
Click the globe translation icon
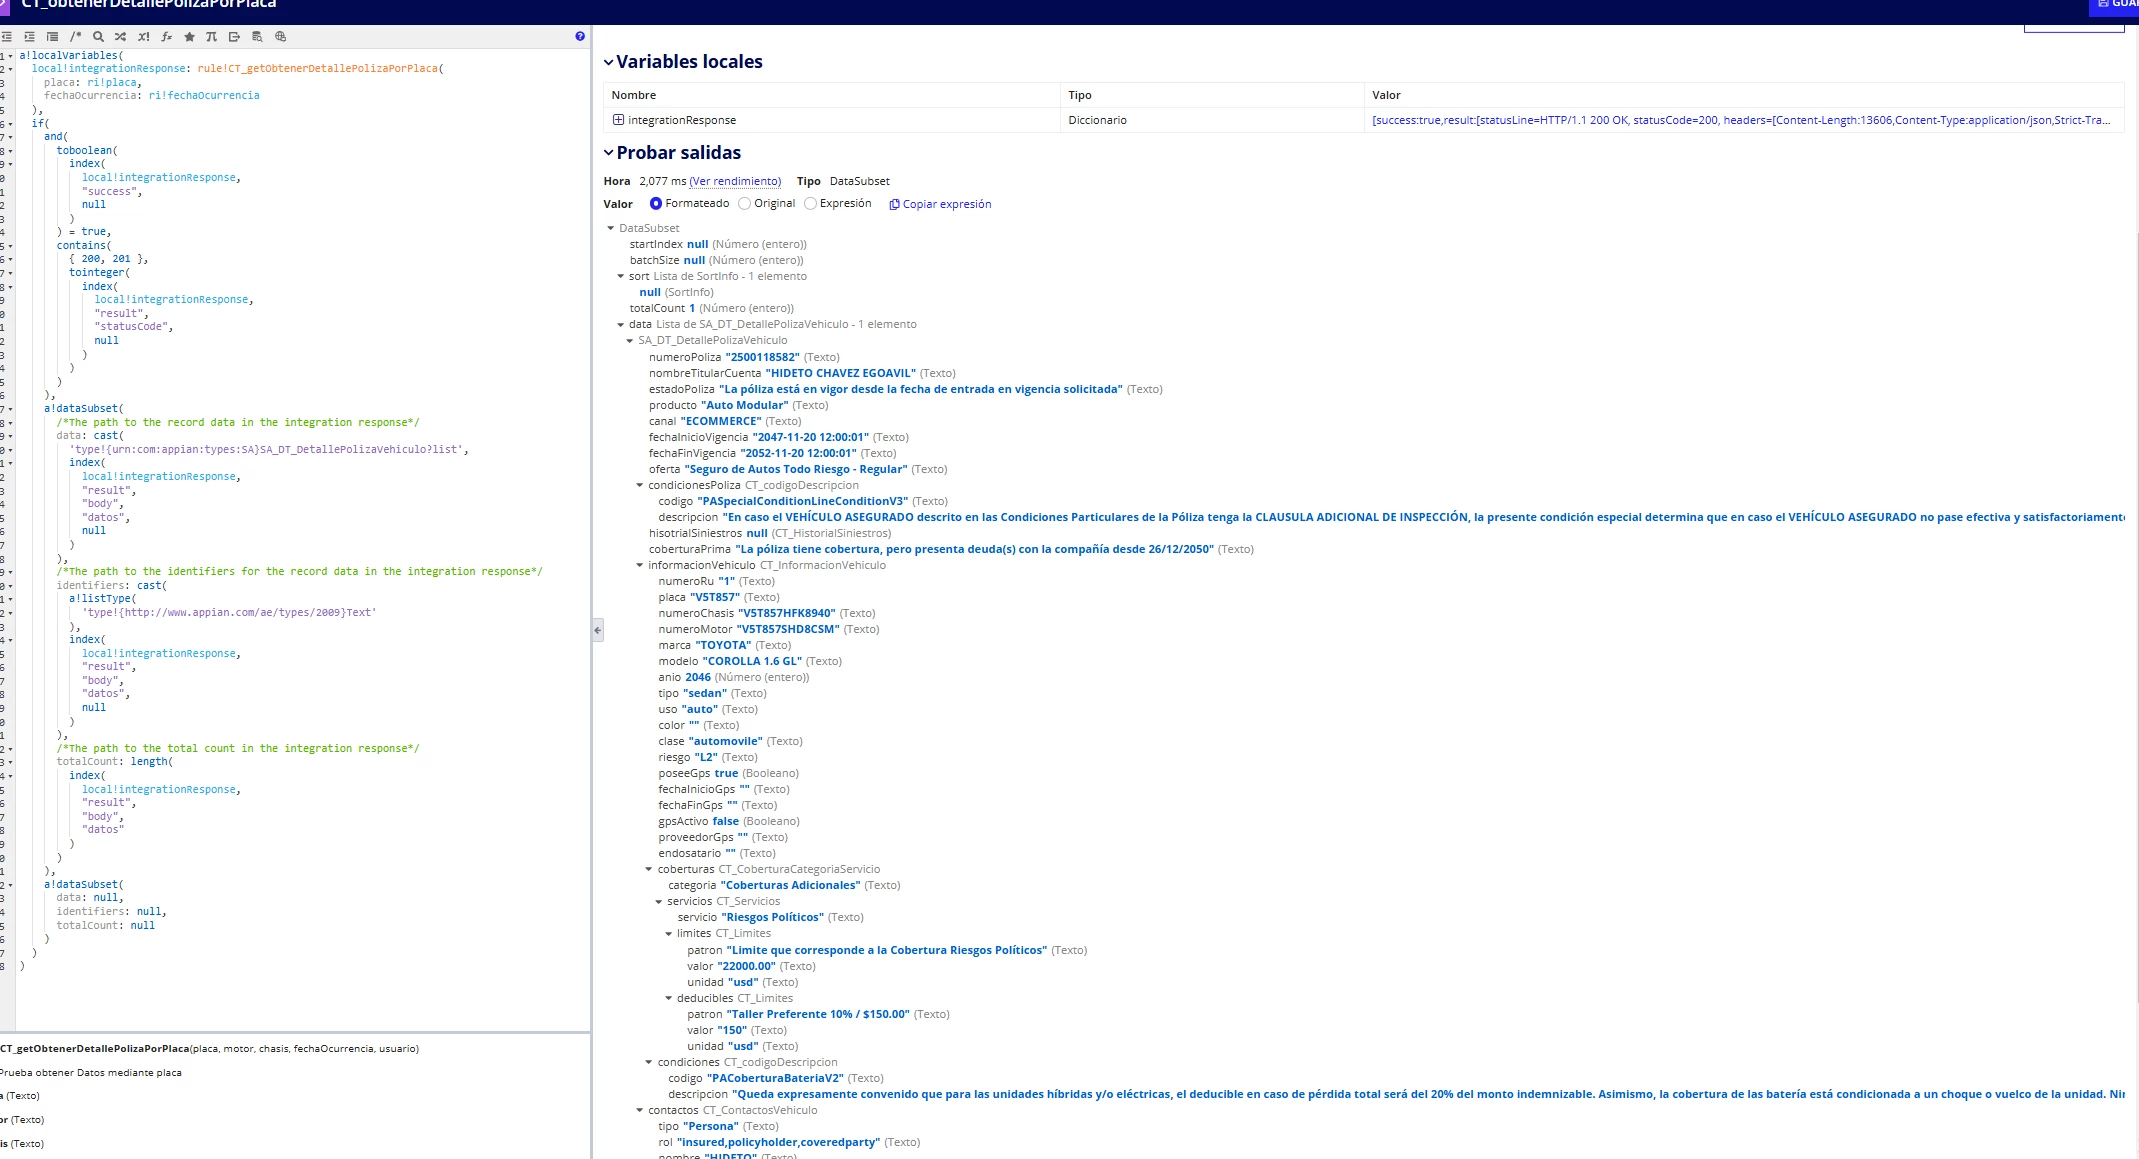pyautogui.click(x=281, y=36)
